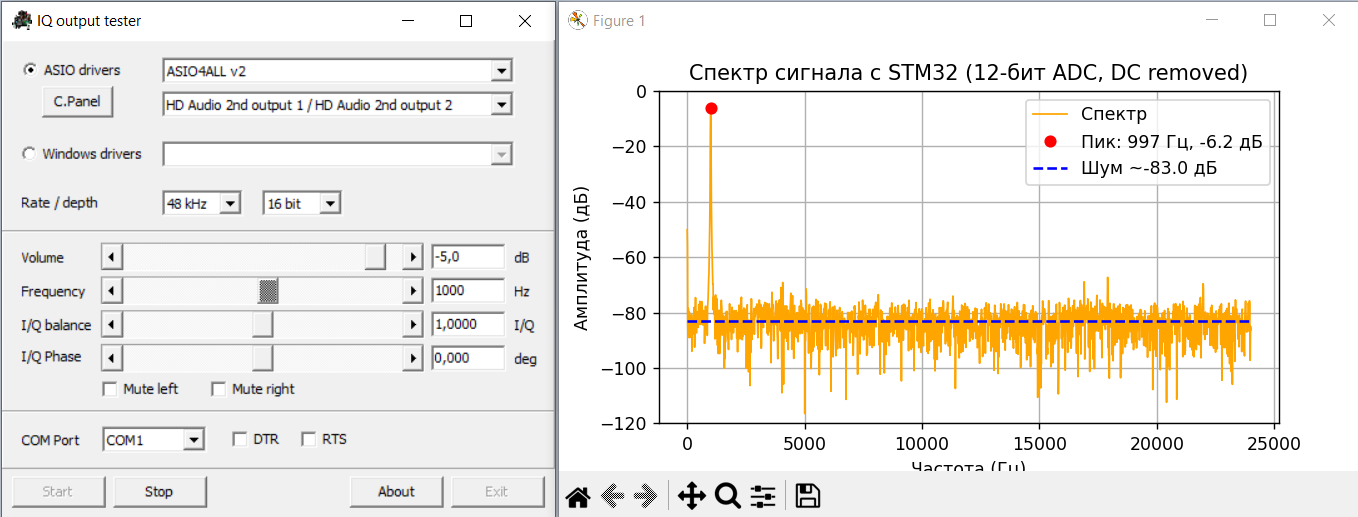Screen dimensions: 1358x517
Task: Enable the Mute left checkbox
Action: 110,389
